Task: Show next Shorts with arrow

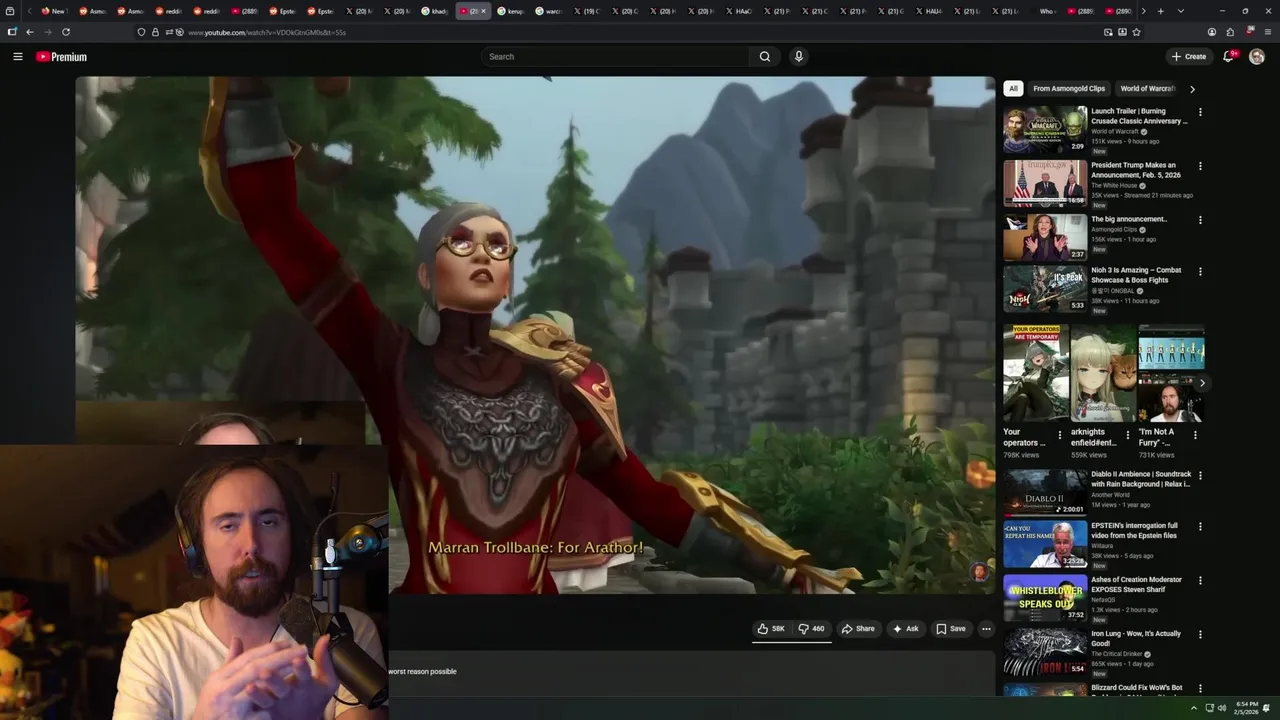Action: [1202, 383]
